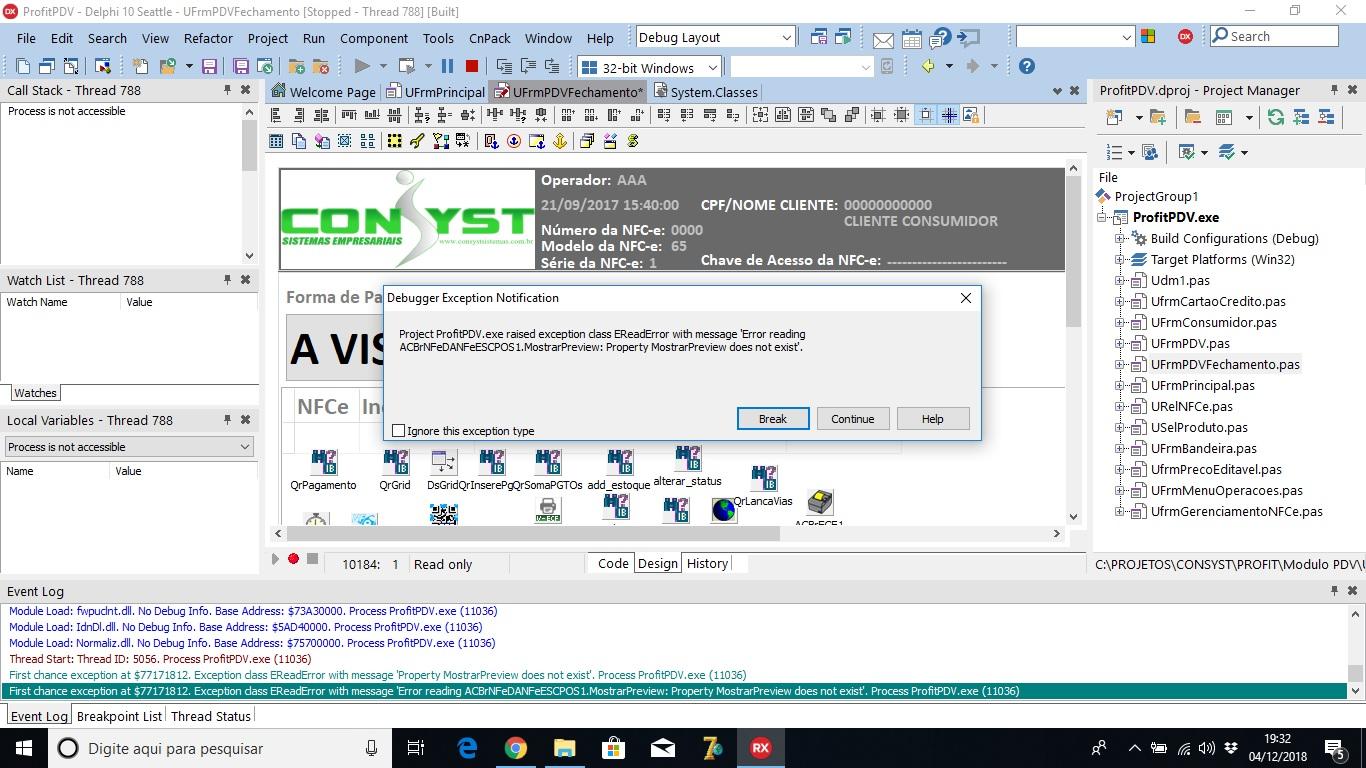The width and height of the screenshot is (1366, 768).
Task: Open the History tab
Action: tap(707, 563)
